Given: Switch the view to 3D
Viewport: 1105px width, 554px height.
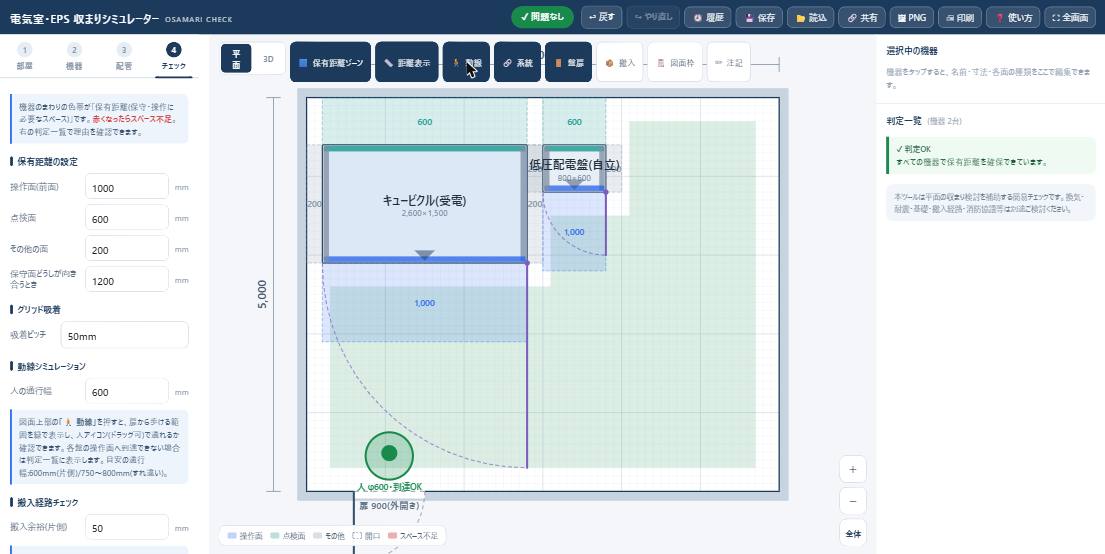Looking at the screenshot, I should click(268, 59).
